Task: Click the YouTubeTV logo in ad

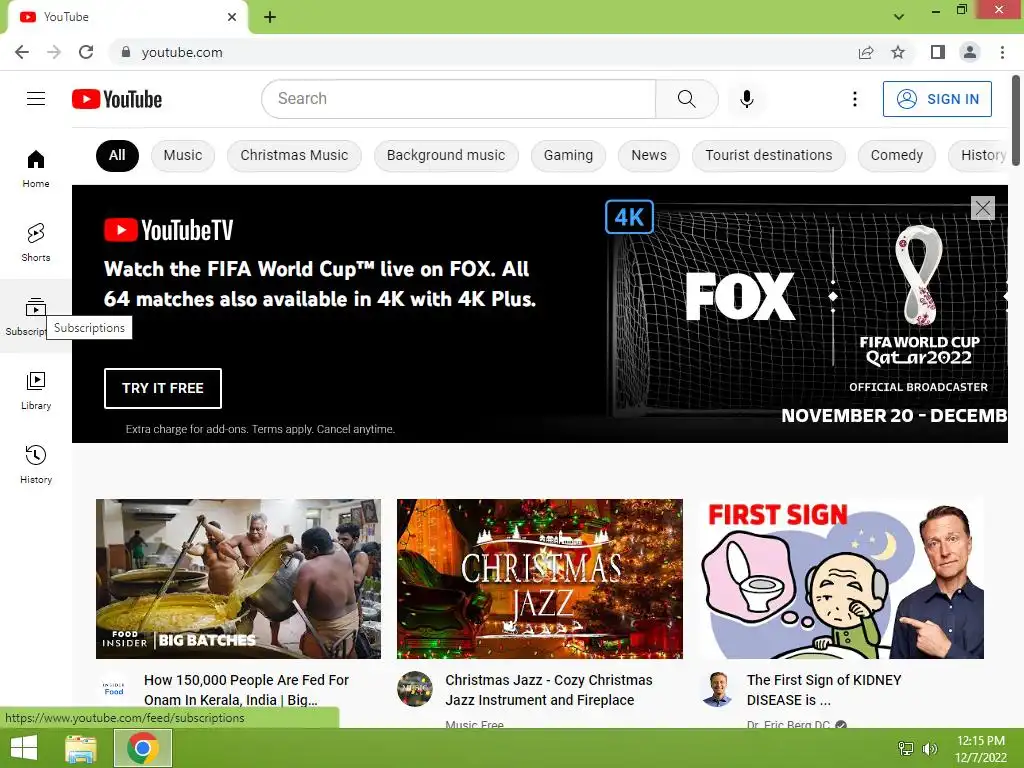Action: click(x=168, y=230)
